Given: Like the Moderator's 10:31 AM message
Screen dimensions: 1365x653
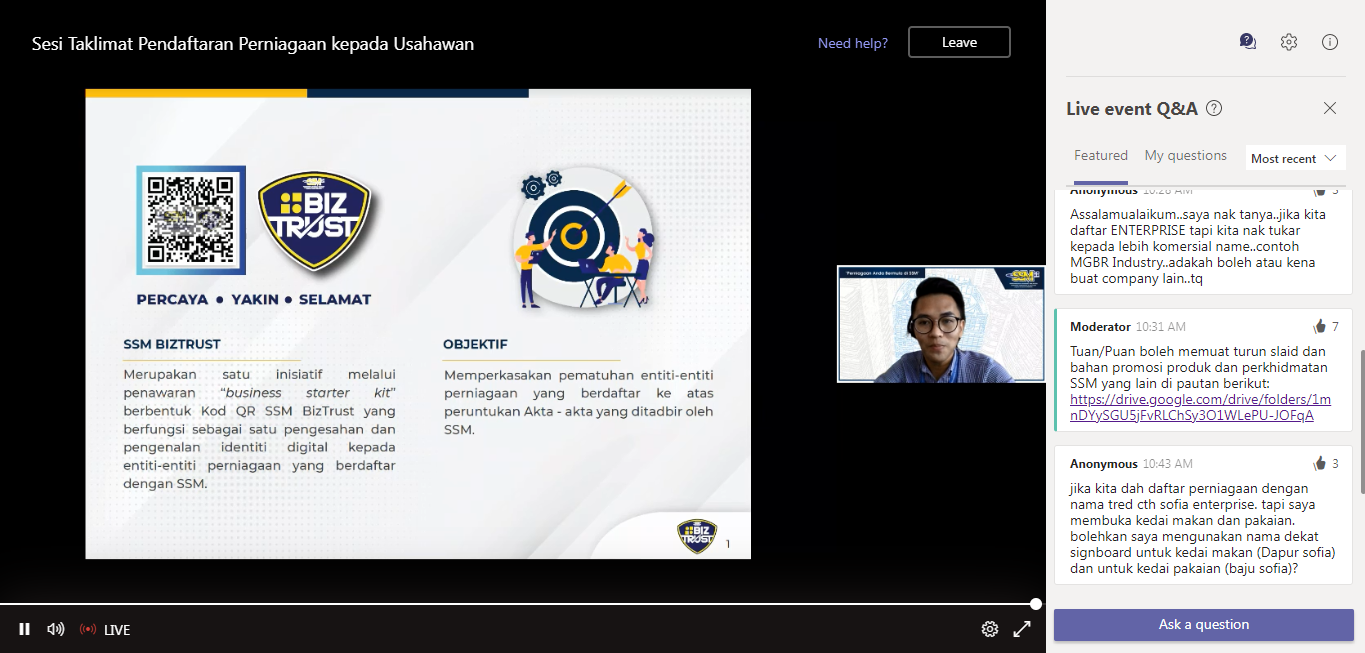Looking at the screenshot, I should [1320, 327].
